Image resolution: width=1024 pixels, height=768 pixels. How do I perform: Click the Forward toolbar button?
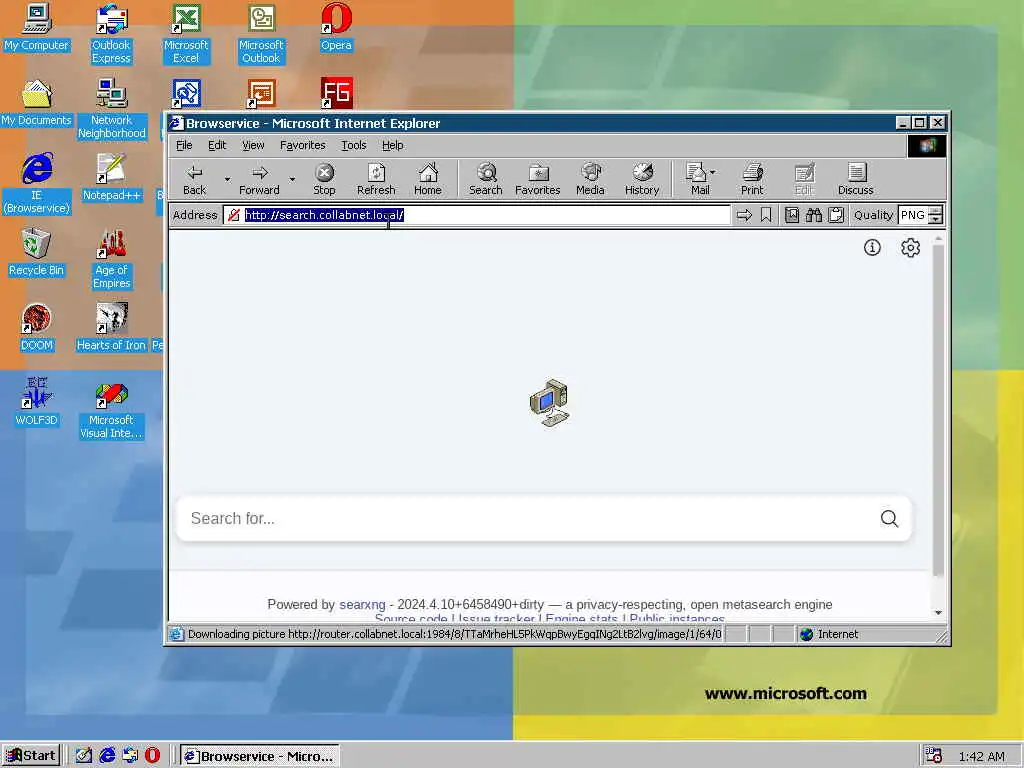[x=259, y=179]
